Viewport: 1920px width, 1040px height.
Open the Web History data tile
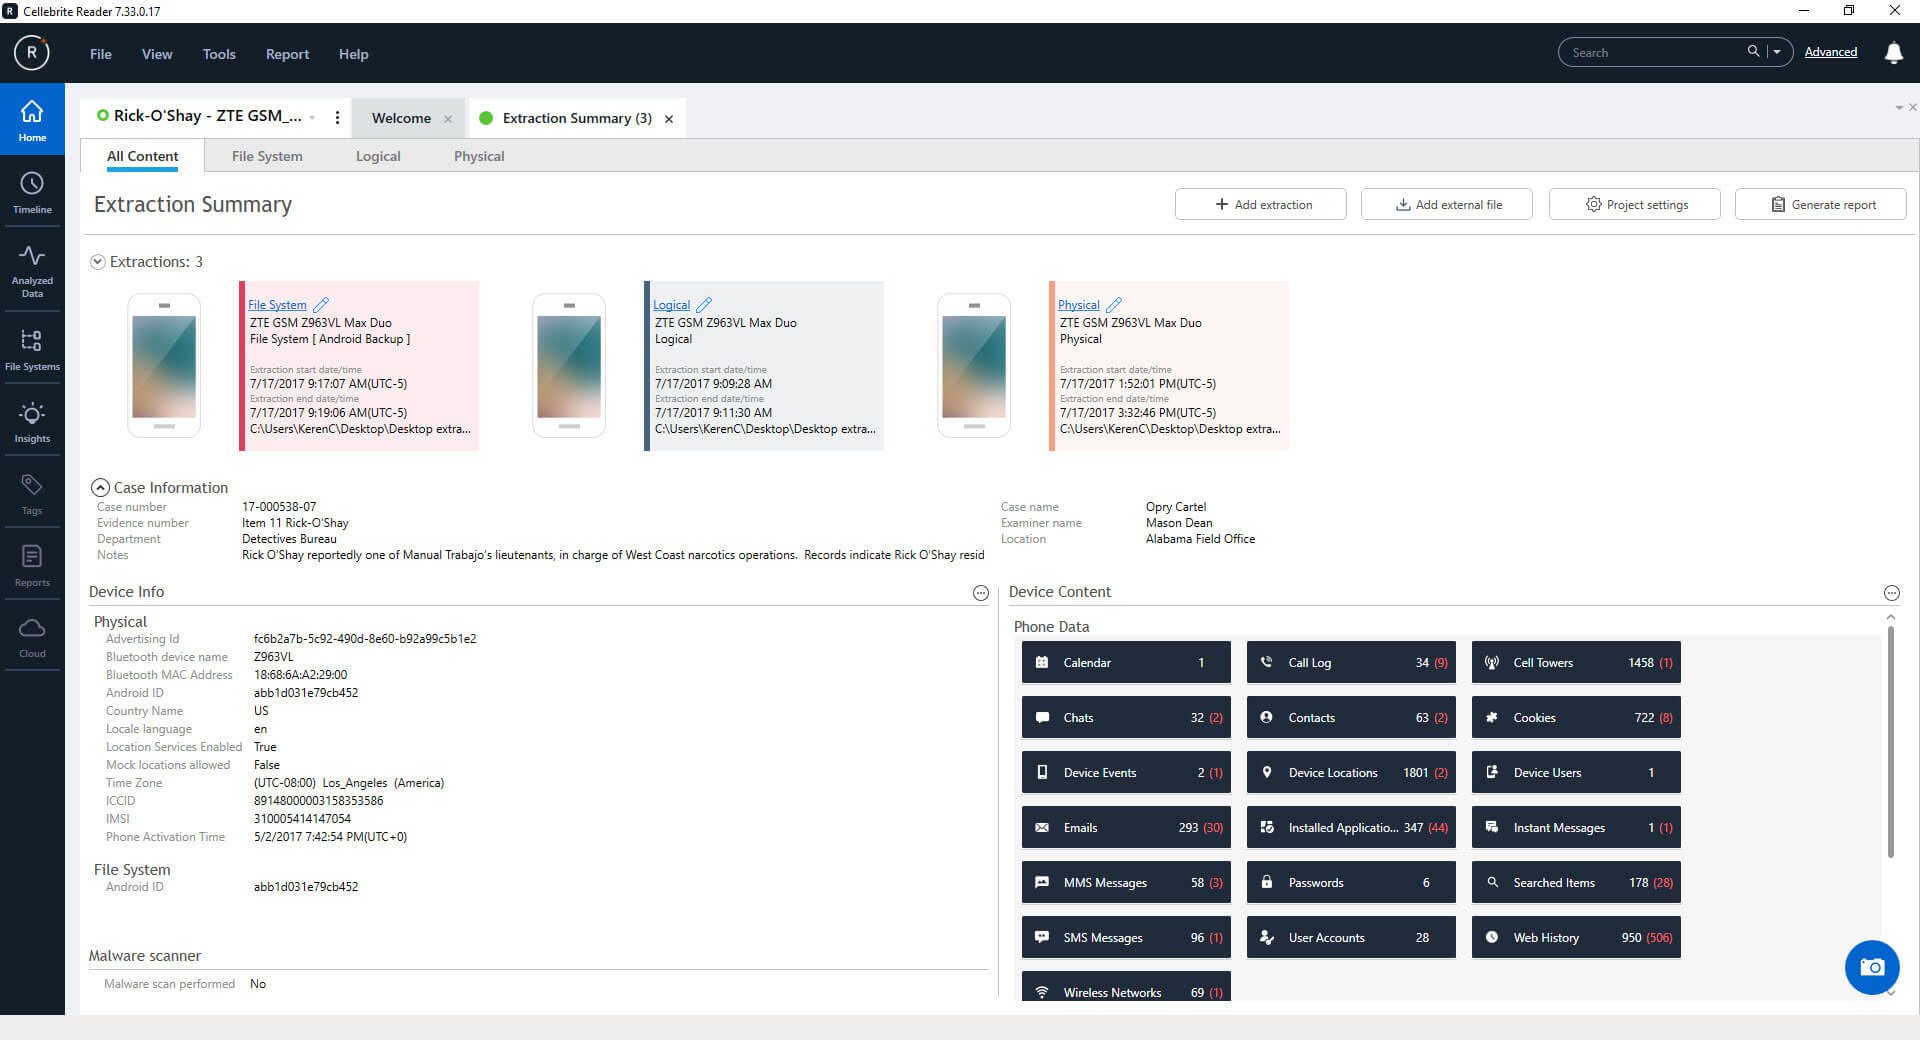tap(1576, 937)
